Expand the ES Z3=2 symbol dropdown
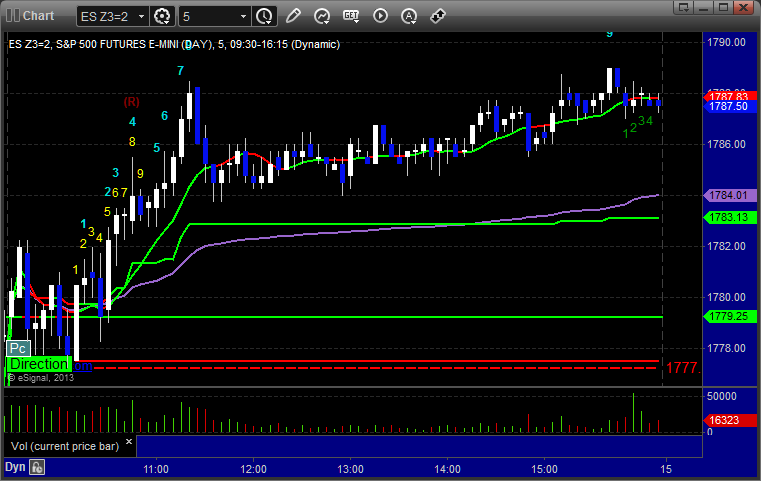Viewport: 761px width, 481px height. pyautogui.click(x=141, y=17)
